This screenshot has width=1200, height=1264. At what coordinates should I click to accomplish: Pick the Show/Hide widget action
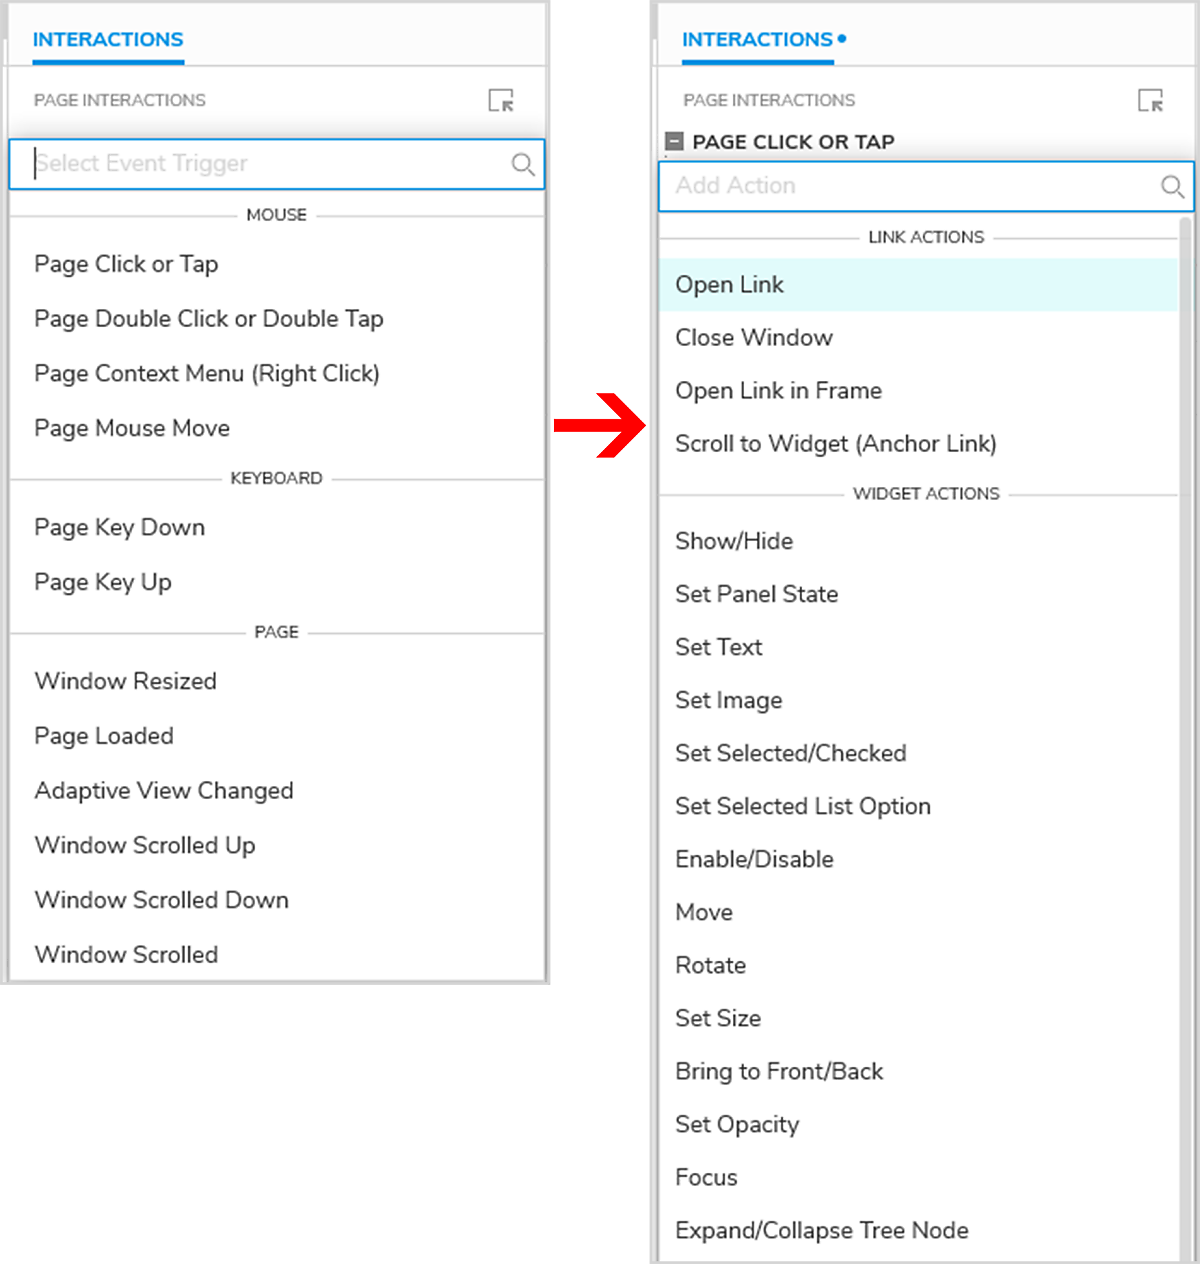(x=733, y=541)
